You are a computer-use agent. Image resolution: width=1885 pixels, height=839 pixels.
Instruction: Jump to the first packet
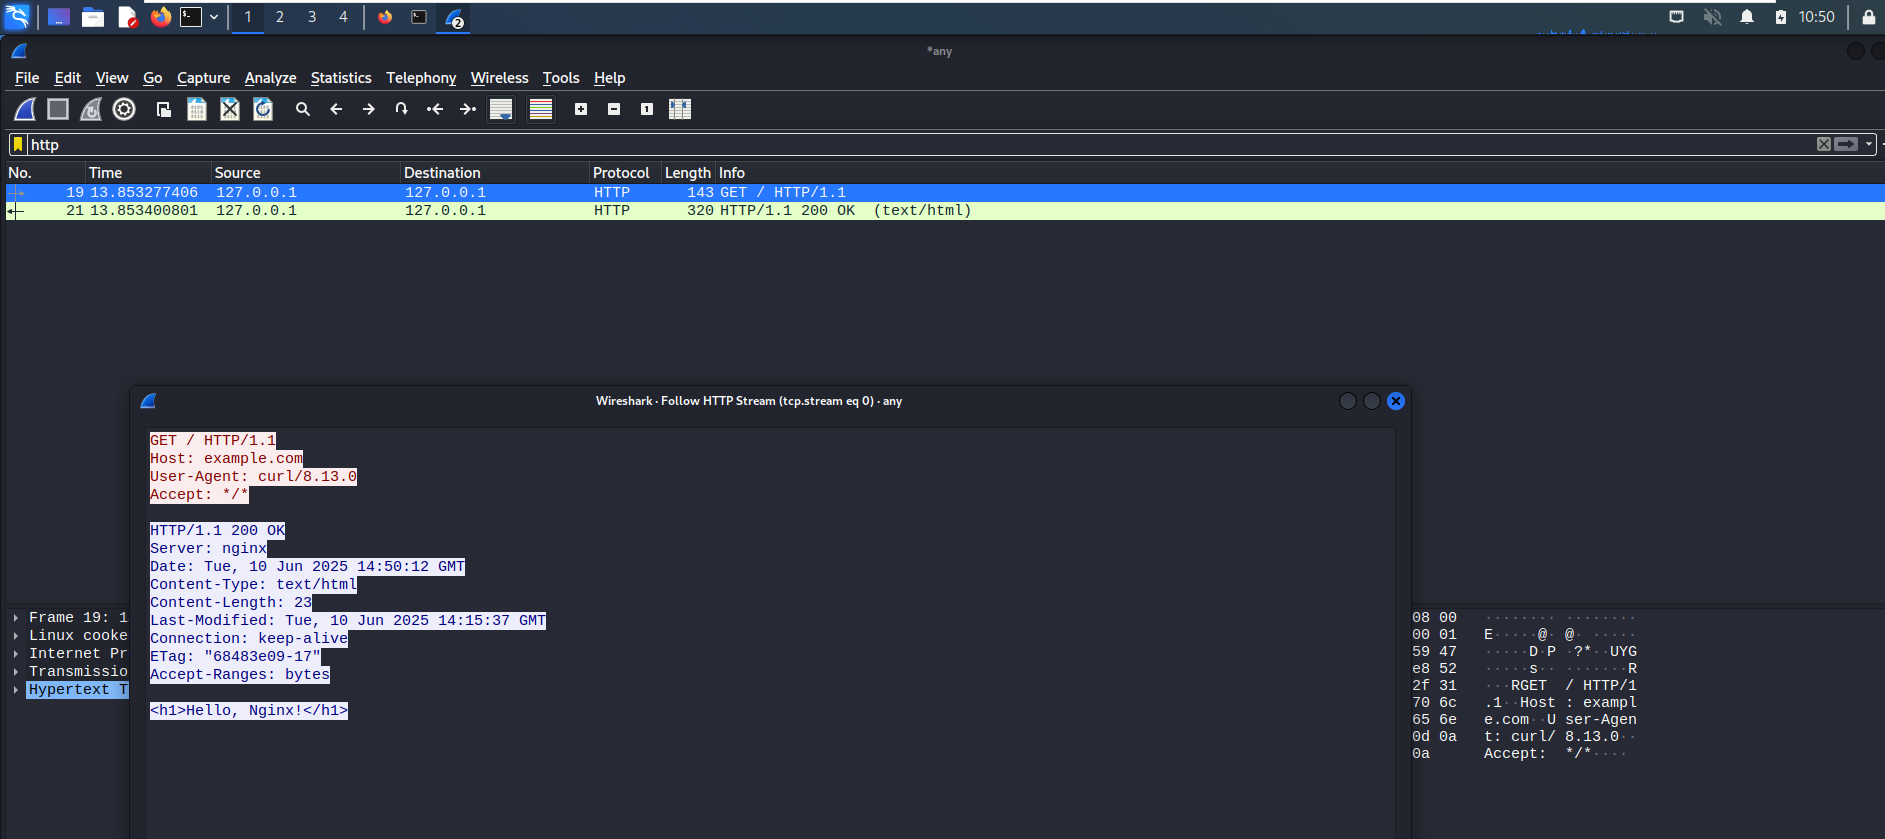coord(435,109)
